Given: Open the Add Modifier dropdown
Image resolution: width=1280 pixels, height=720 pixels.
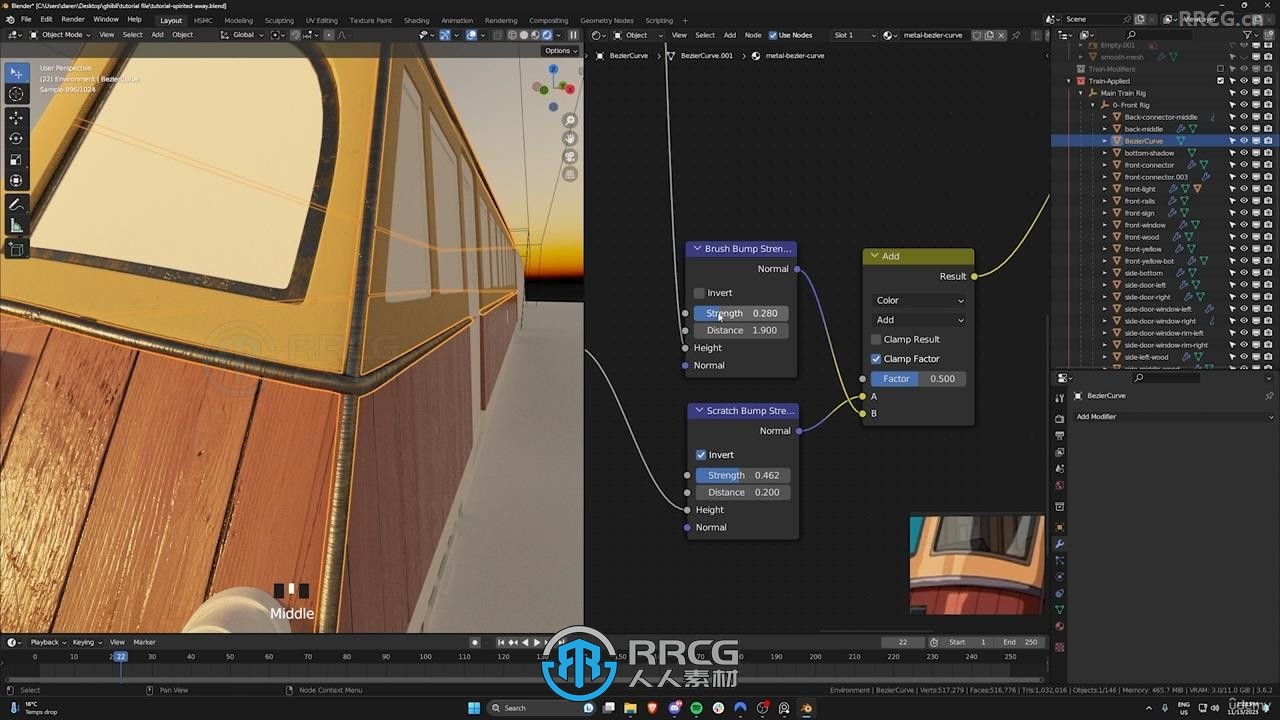Looking at the screenshot, I should click(1174, 417).
